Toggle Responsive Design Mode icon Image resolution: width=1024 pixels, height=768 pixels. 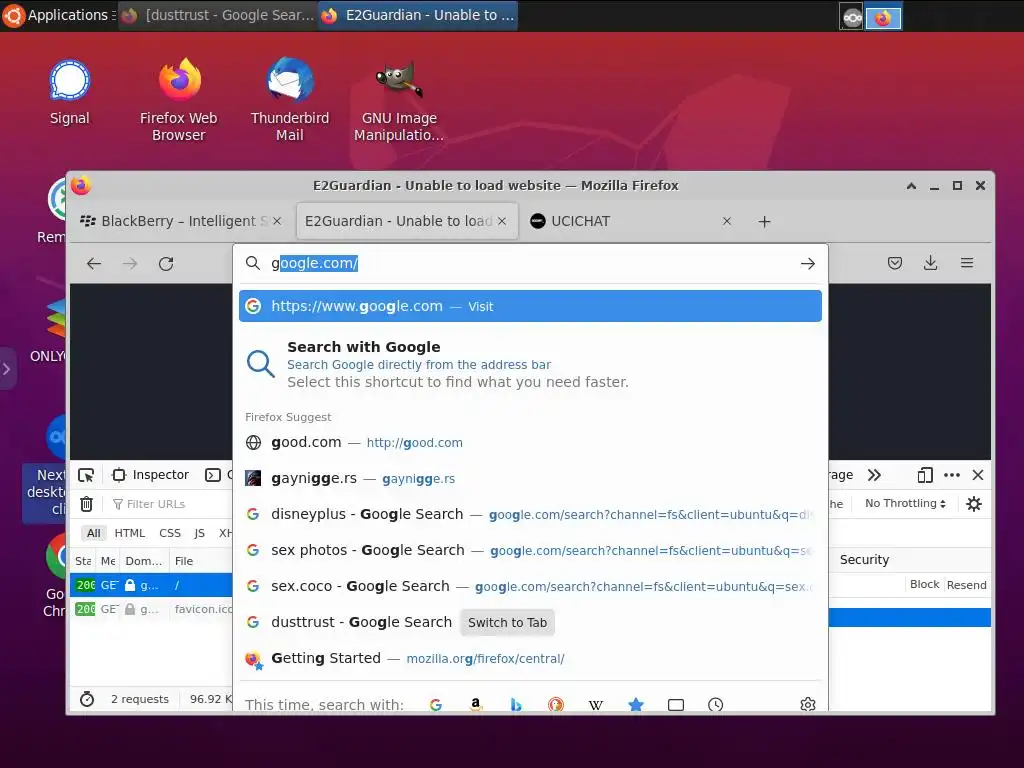pyautogui.click(x=925, y=475)
